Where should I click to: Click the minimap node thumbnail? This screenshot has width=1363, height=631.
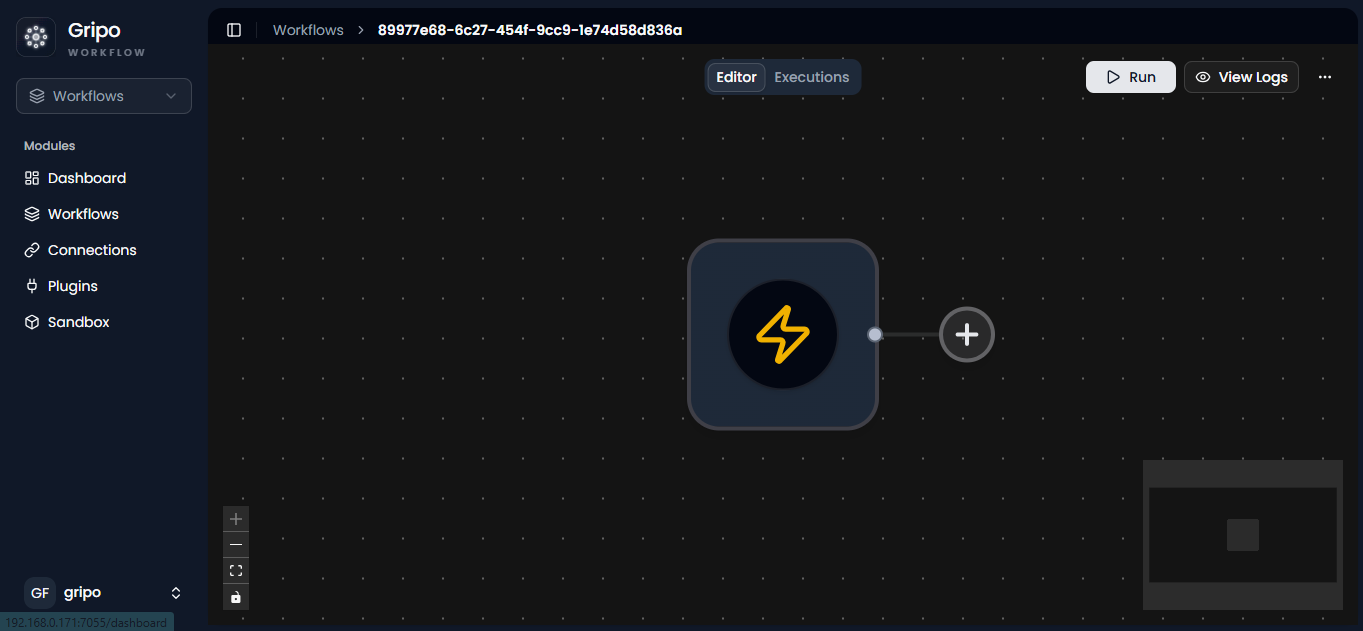1243,535
